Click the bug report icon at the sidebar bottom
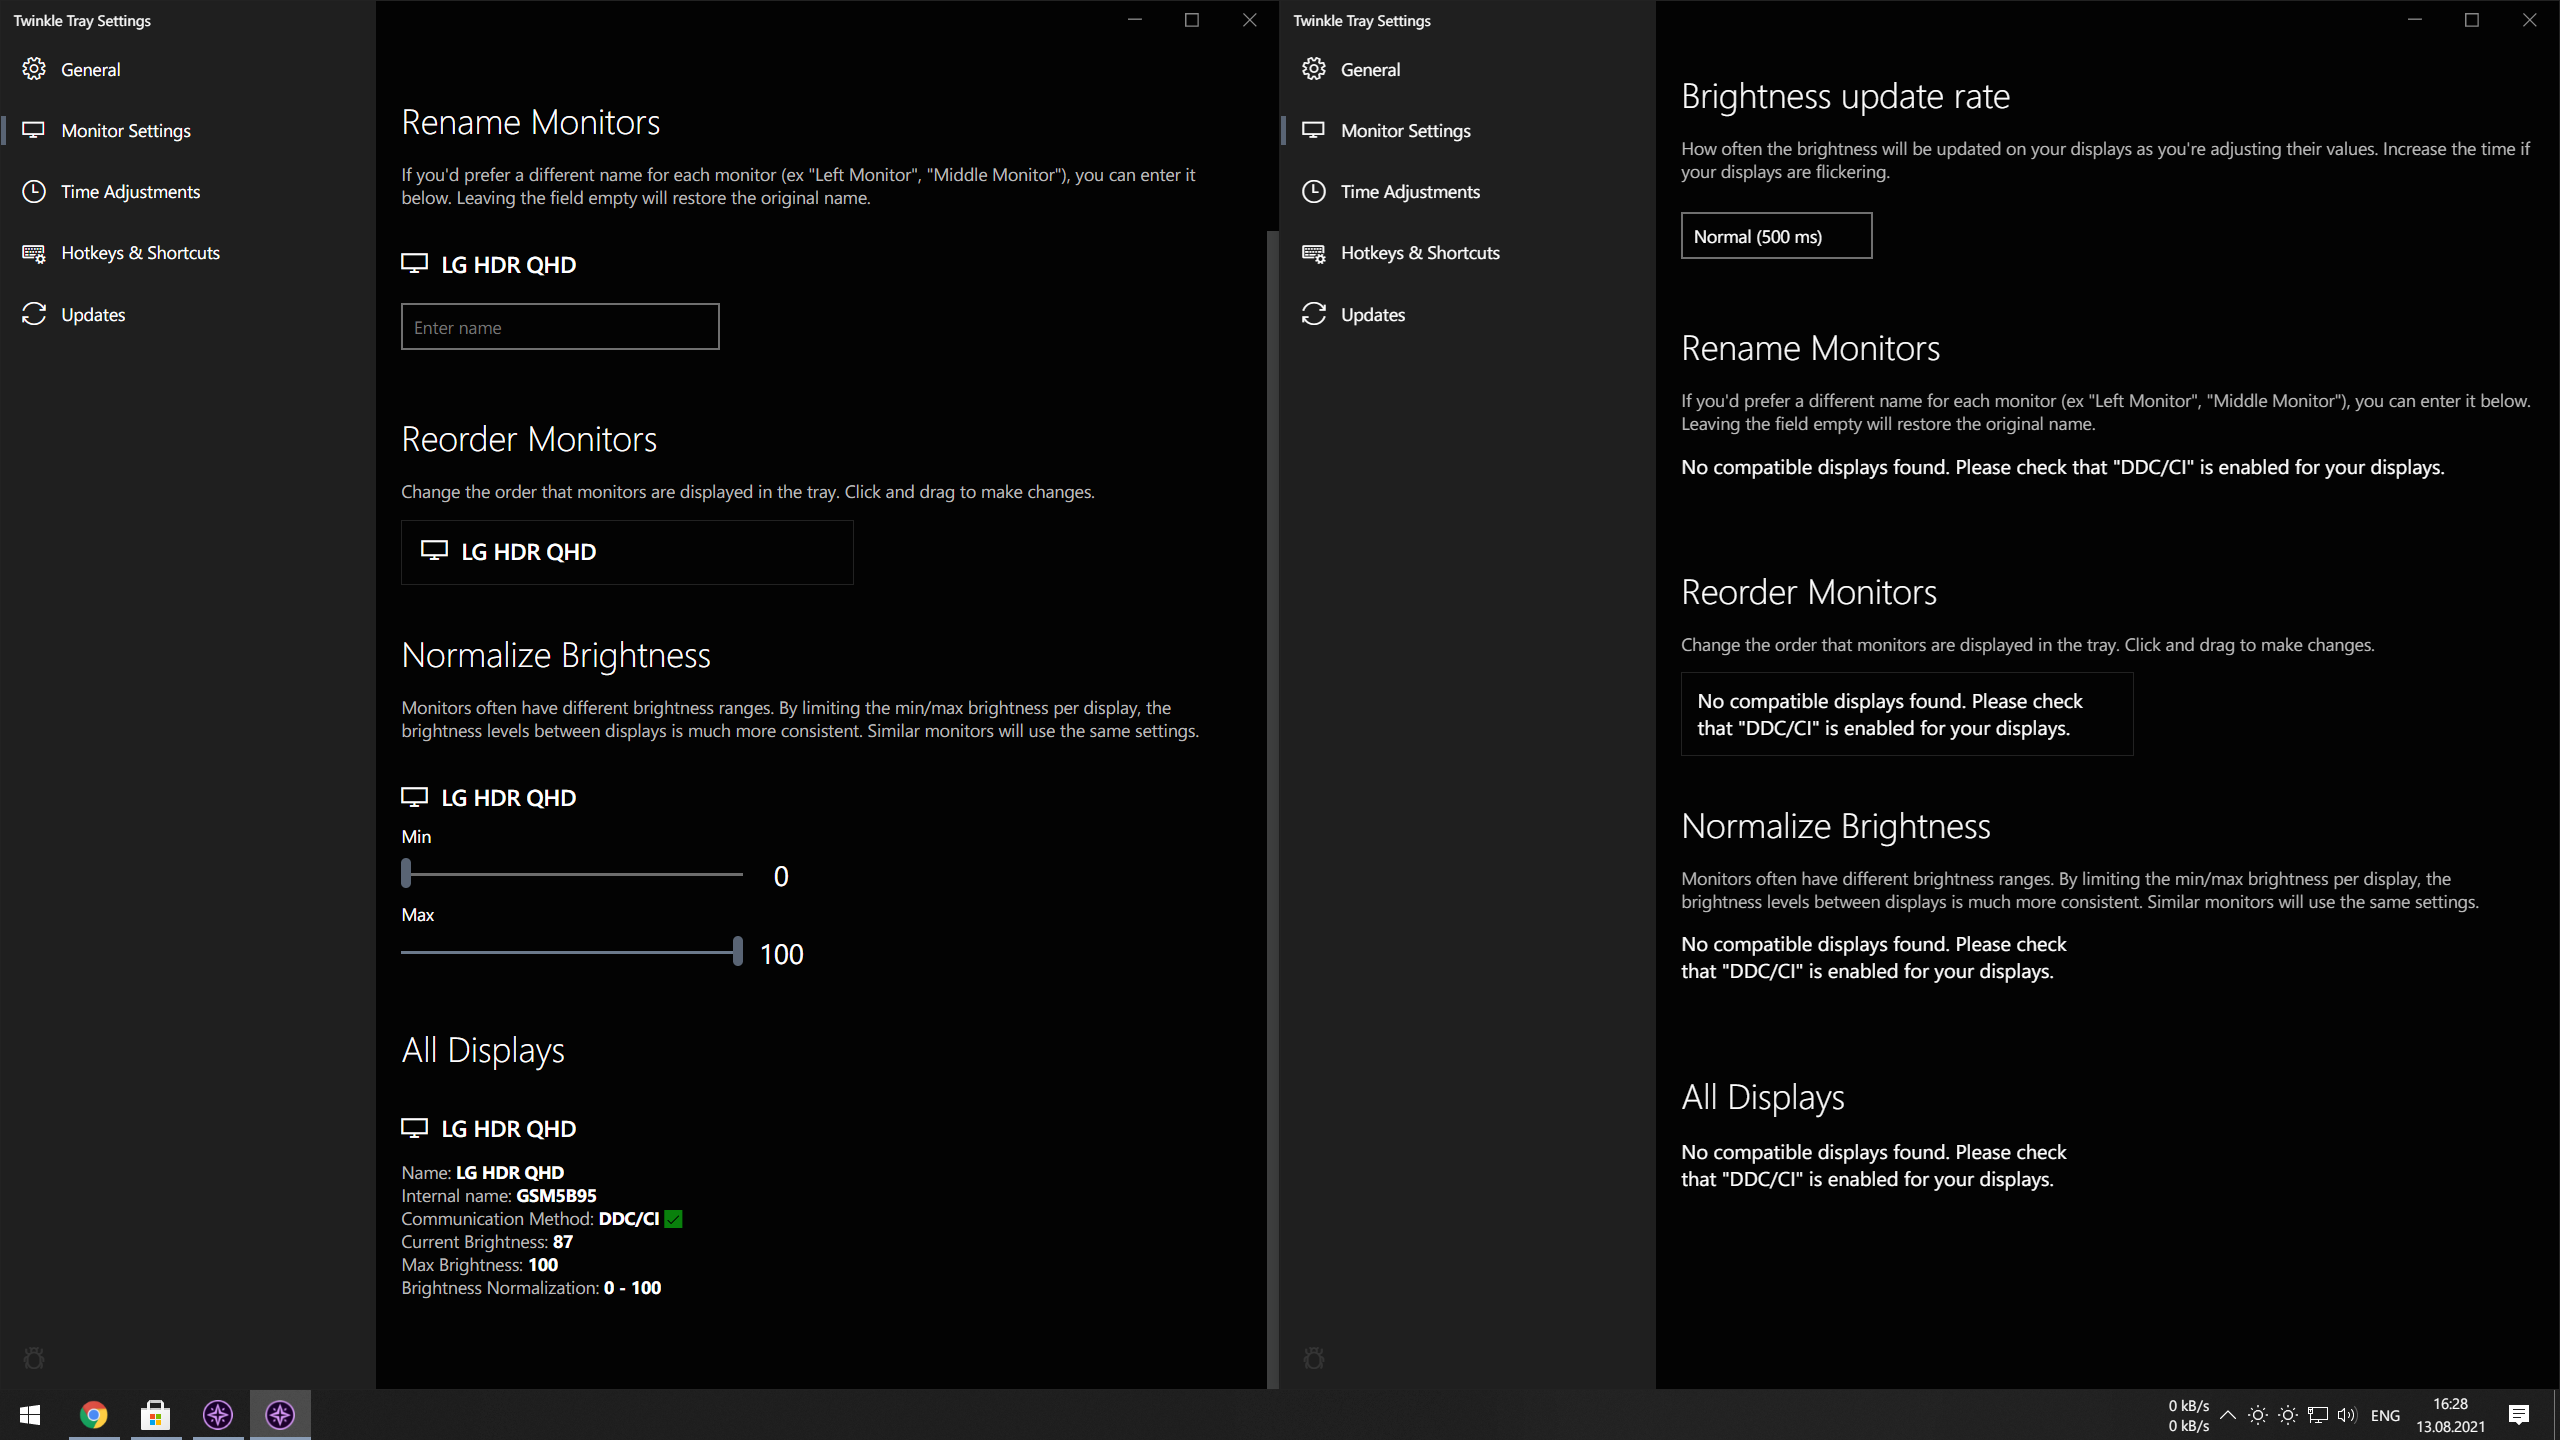Viewport: 2560px width, 1440px height. 35,1358
